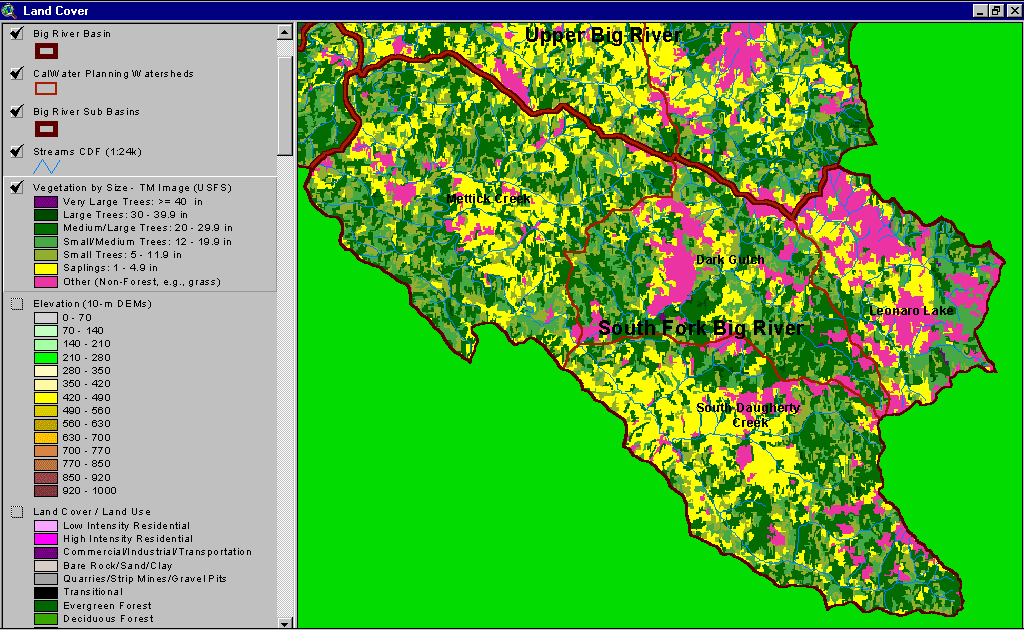Click the CalWater Planning Watersheds outline symbol
The width and height of the screenshot is (1024, 630).
46,89
